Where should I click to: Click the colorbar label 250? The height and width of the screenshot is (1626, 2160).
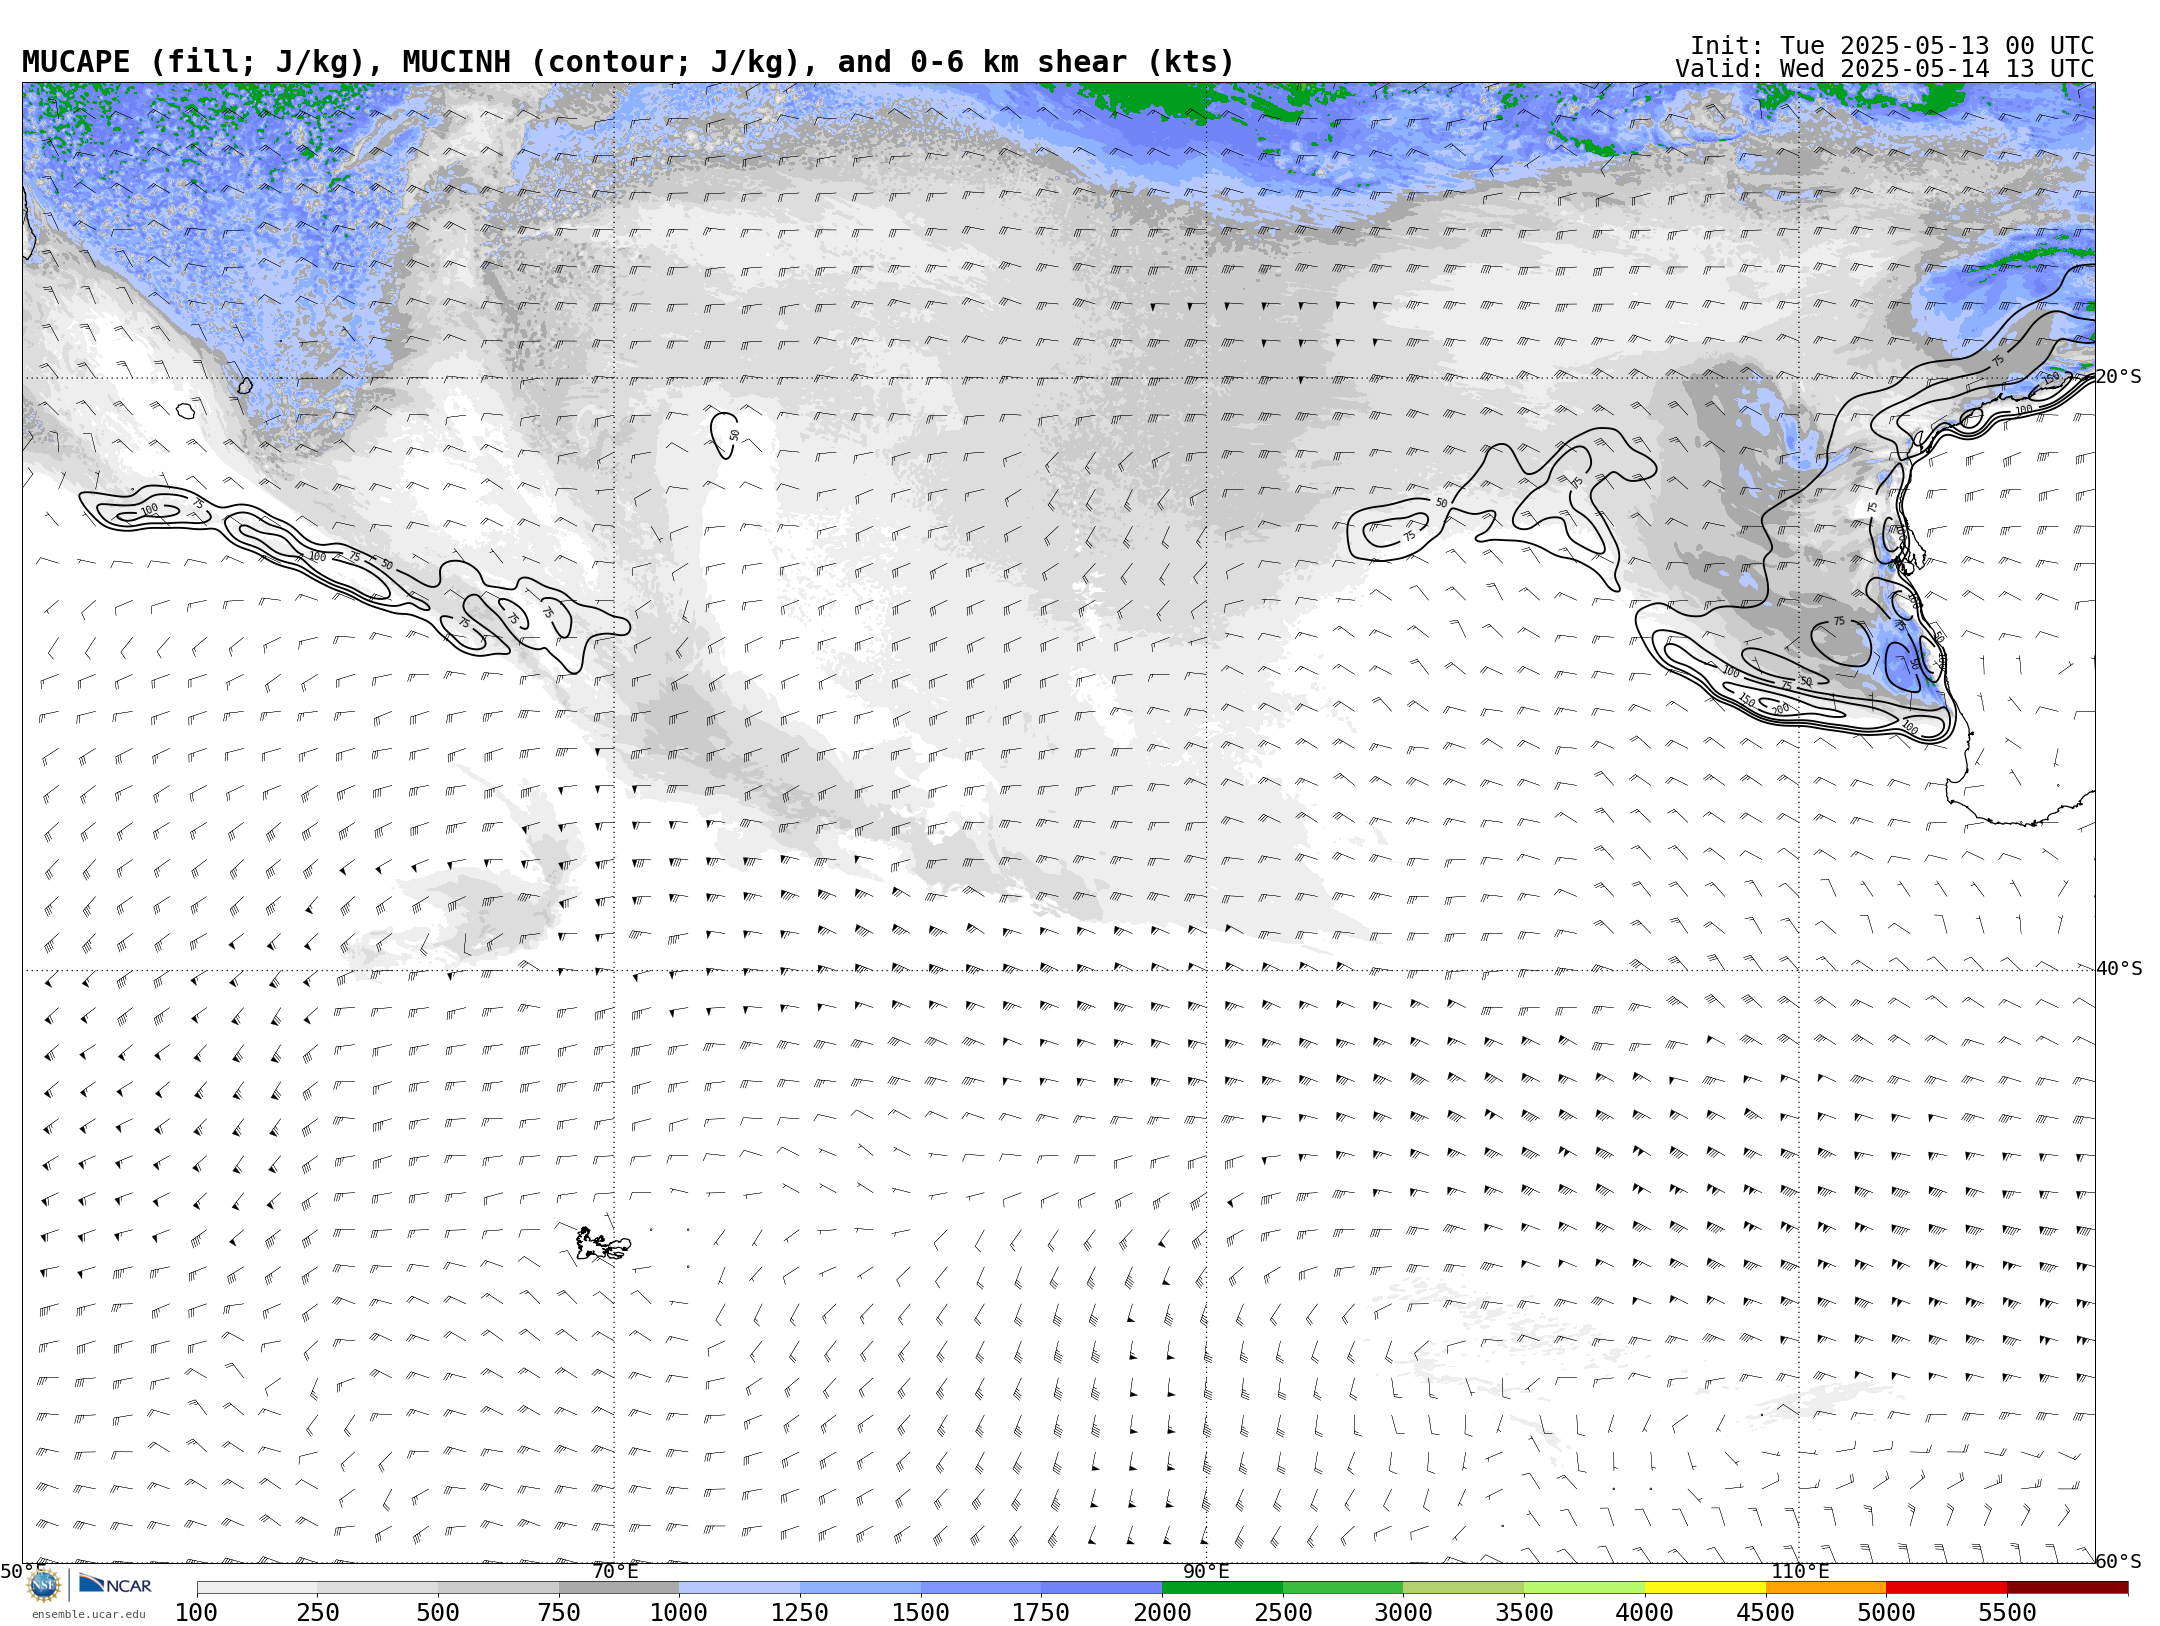point(318,1613)
